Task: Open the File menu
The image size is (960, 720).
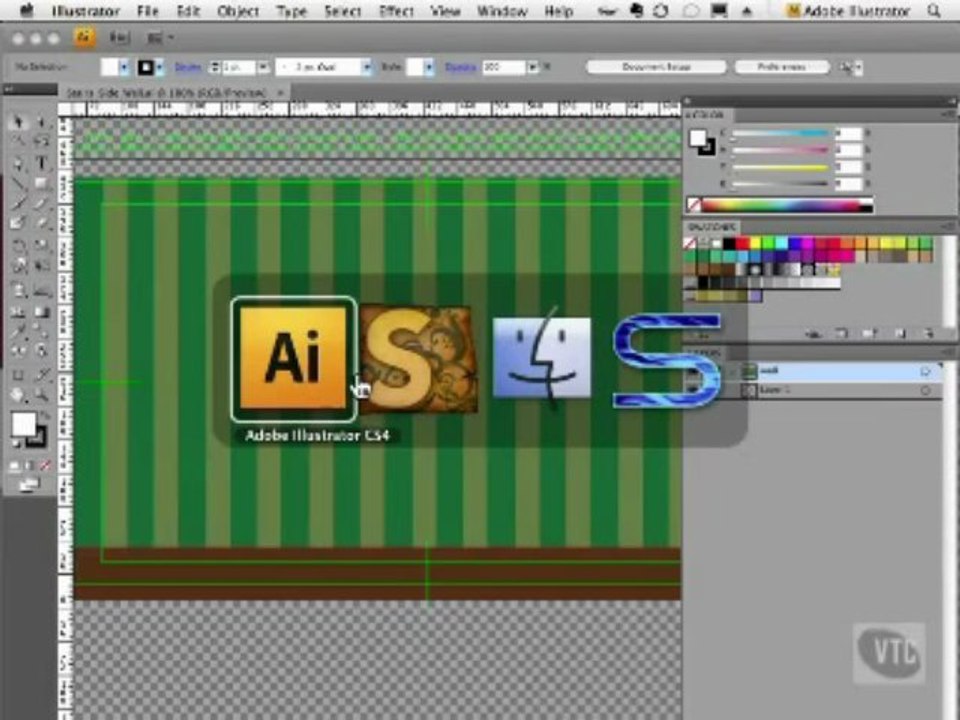Action: (x=148, y=11)
